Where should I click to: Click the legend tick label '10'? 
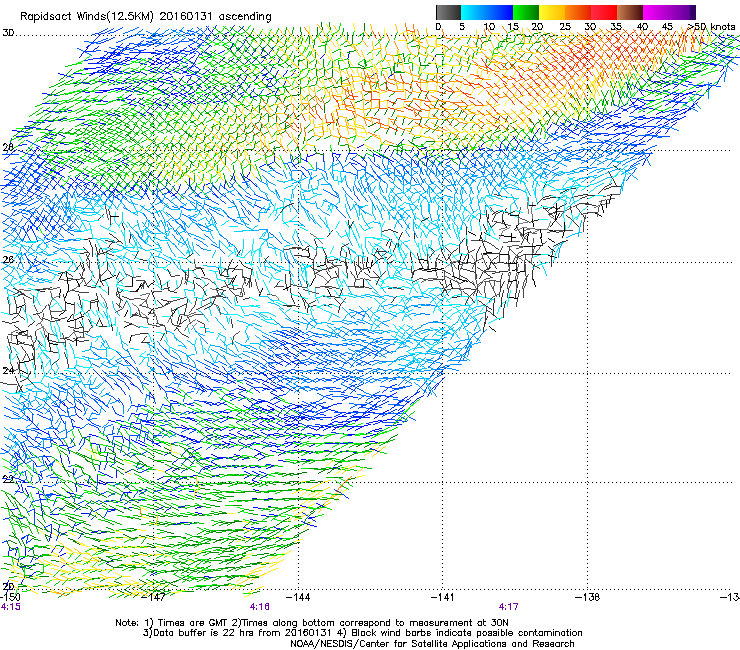pyautogui.click(x=489, y=27)
